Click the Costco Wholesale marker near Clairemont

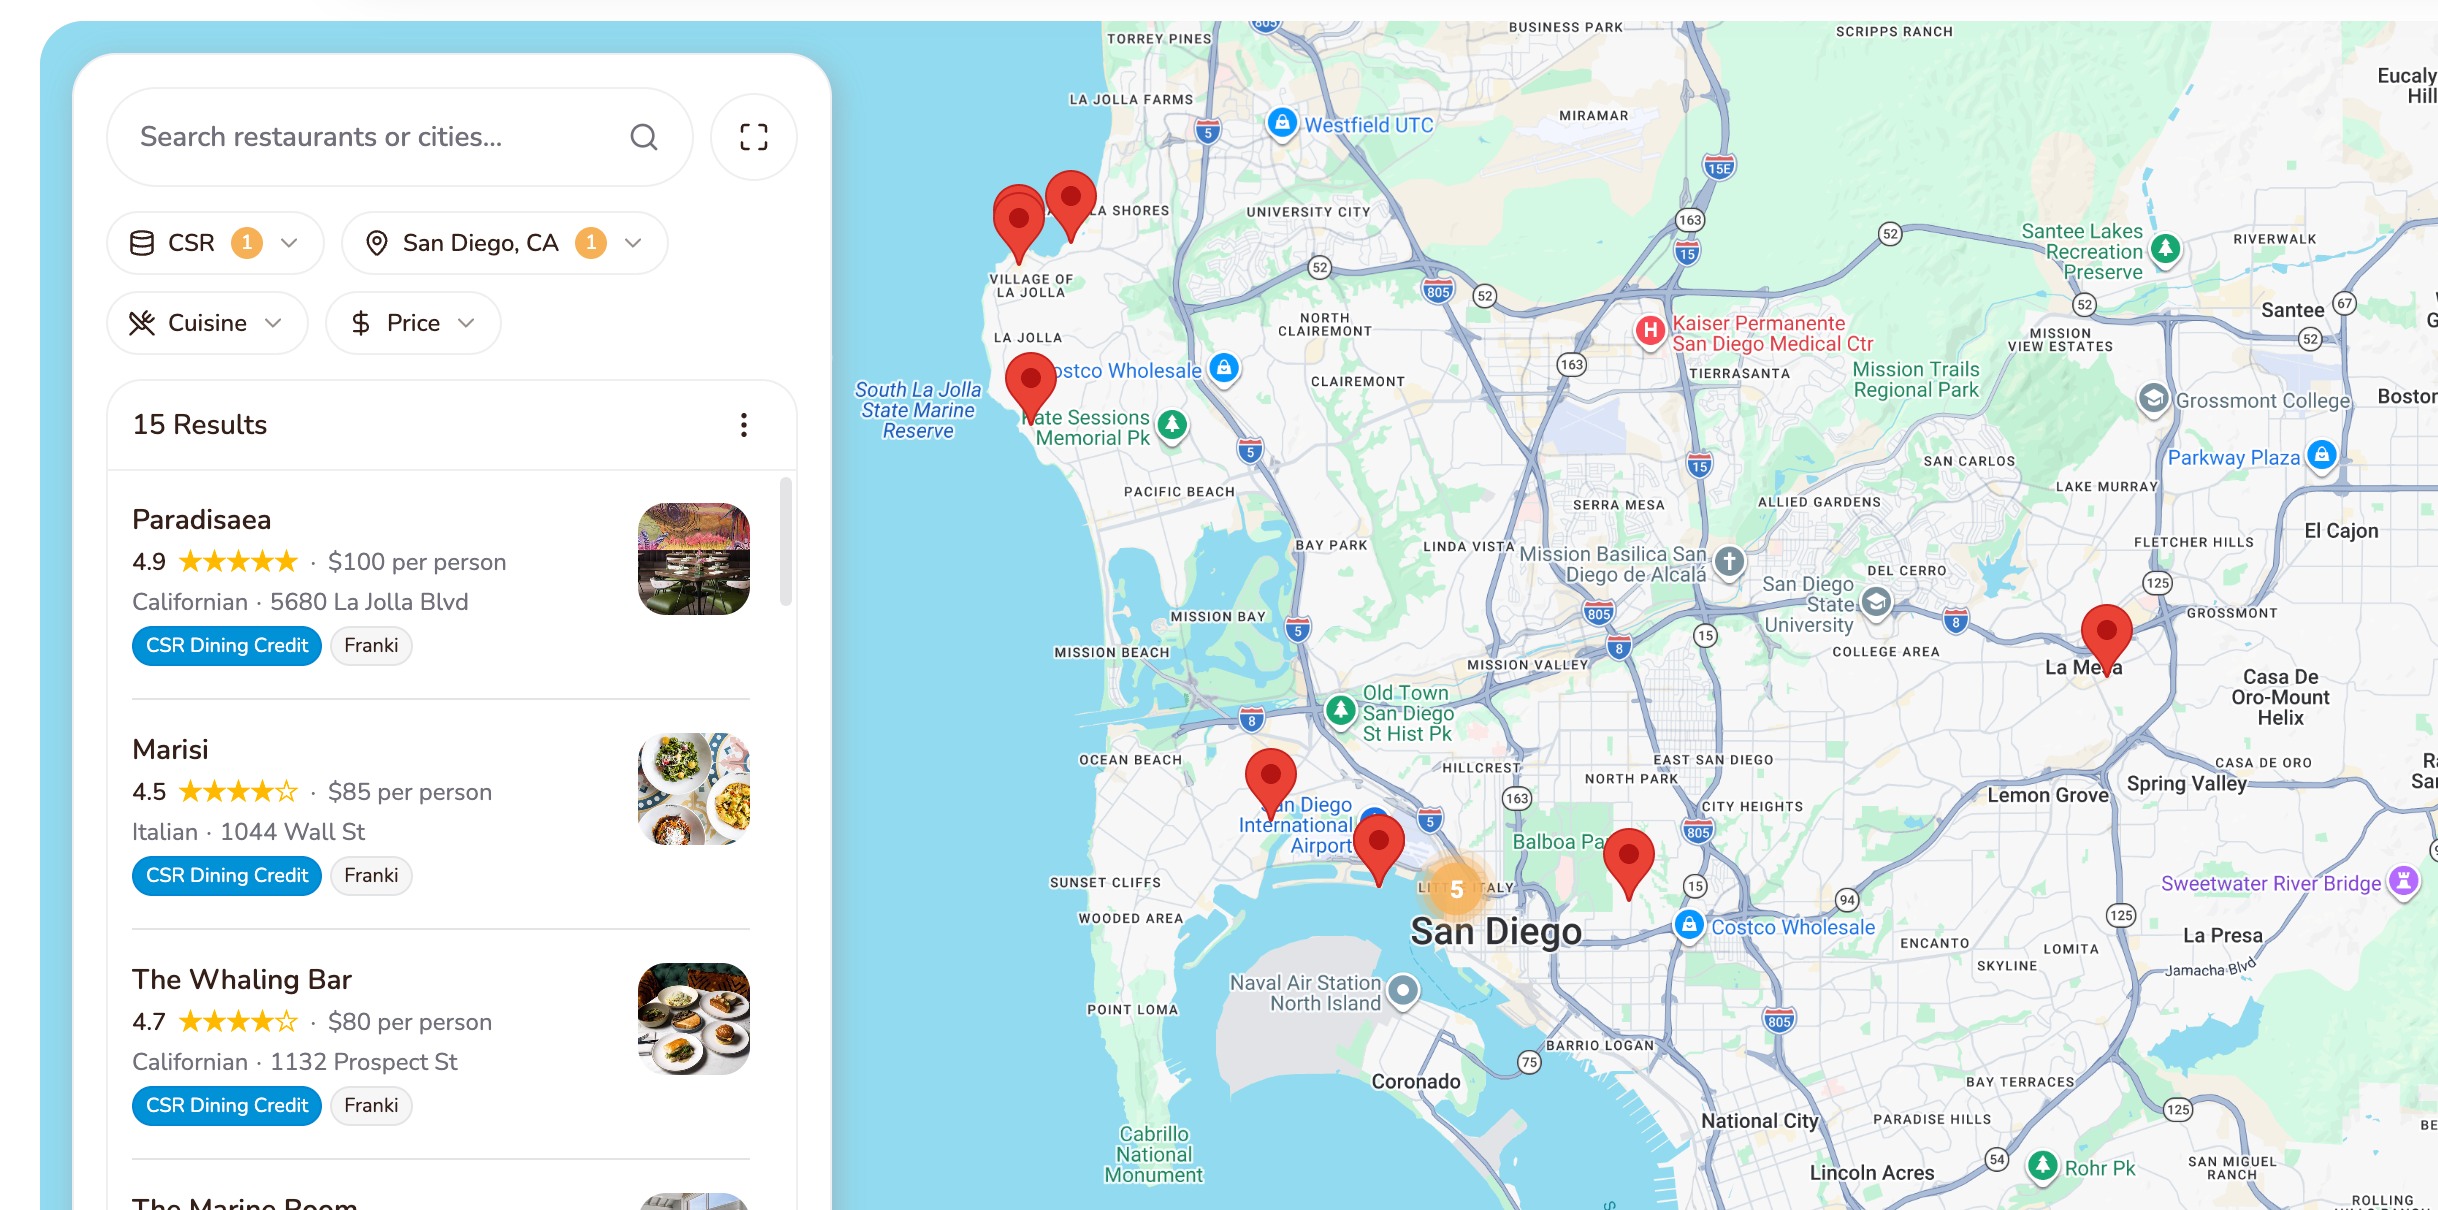(1223, 368)
